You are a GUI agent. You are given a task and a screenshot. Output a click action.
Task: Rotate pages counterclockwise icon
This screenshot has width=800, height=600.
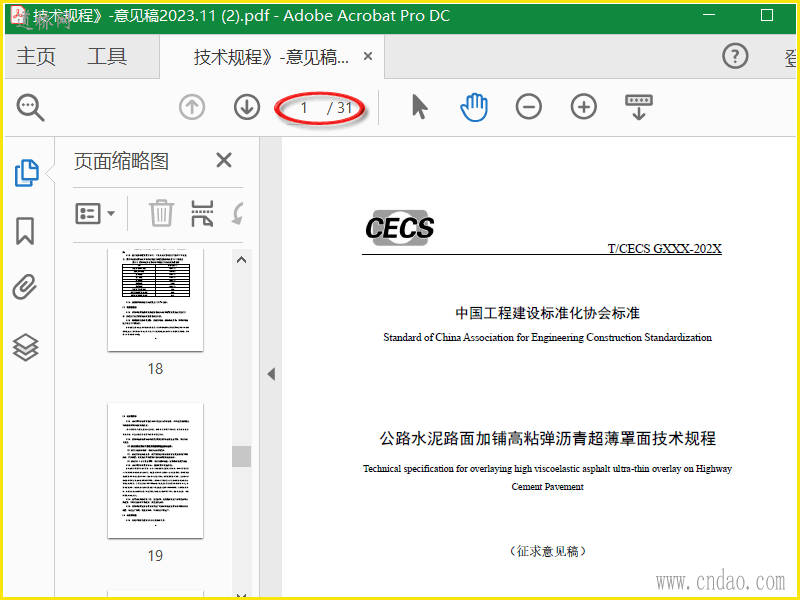[237, 213]
